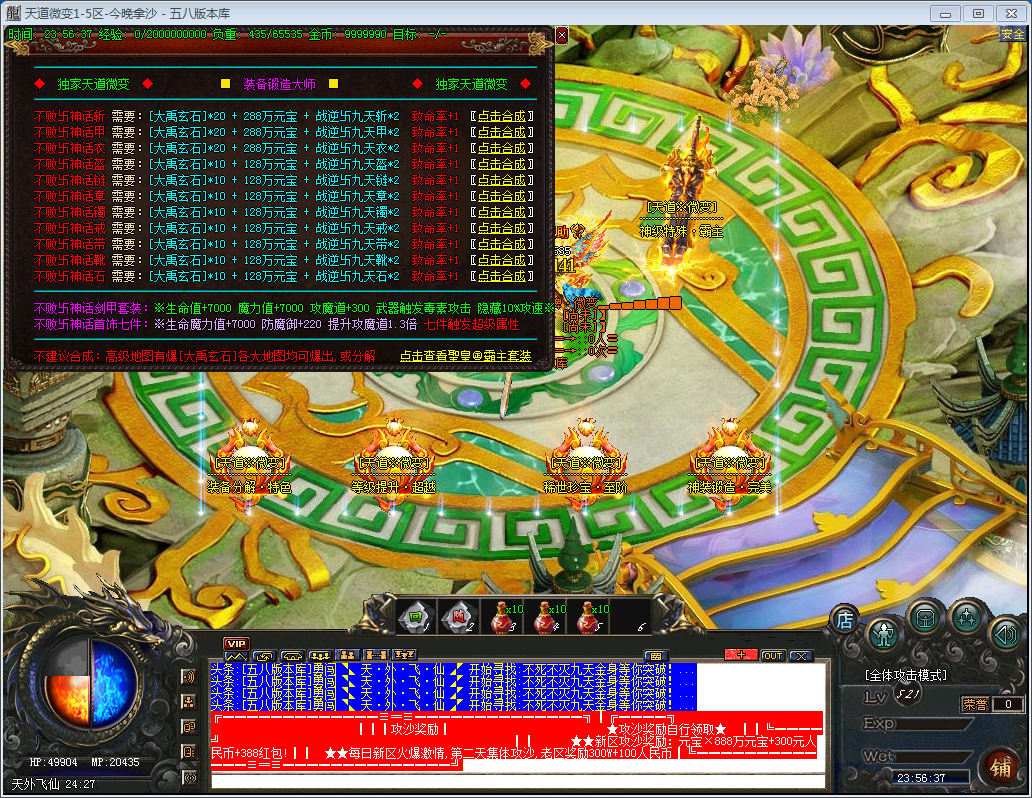This screenshot has height=798, width=1032.
Task: Talk to the 装备分解·特色 NPC
Action: (249, 467)
